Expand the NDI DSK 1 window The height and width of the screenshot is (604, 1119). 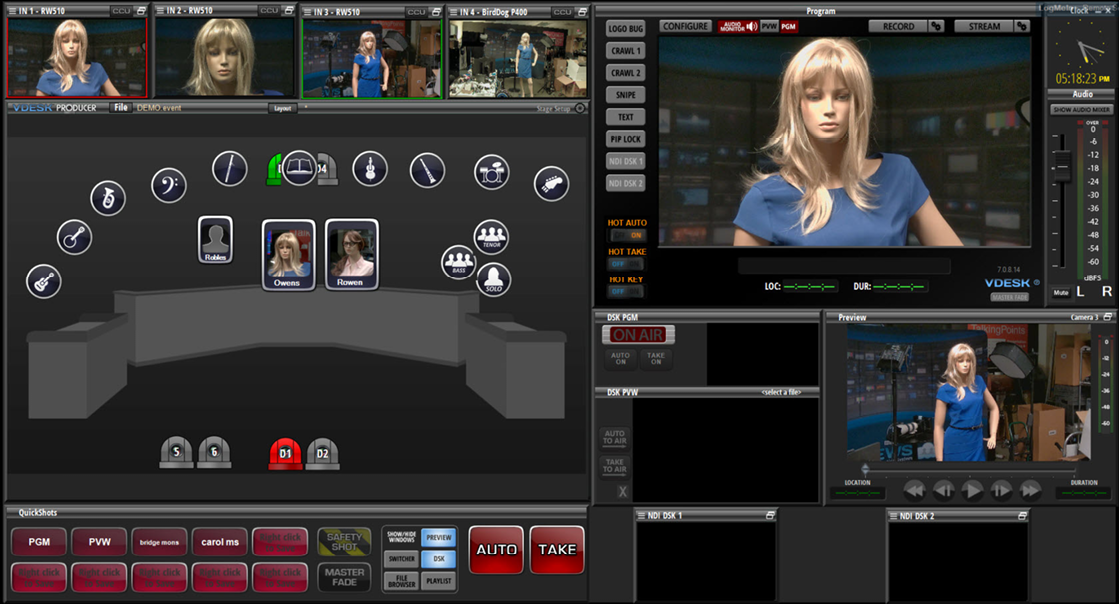coord(771,515)
